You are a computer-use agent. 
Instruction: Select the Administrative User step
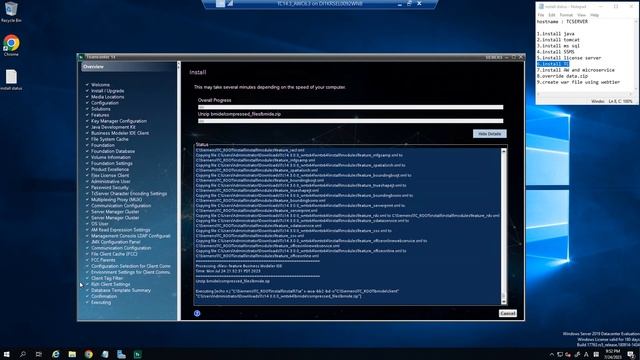(111, 181)
